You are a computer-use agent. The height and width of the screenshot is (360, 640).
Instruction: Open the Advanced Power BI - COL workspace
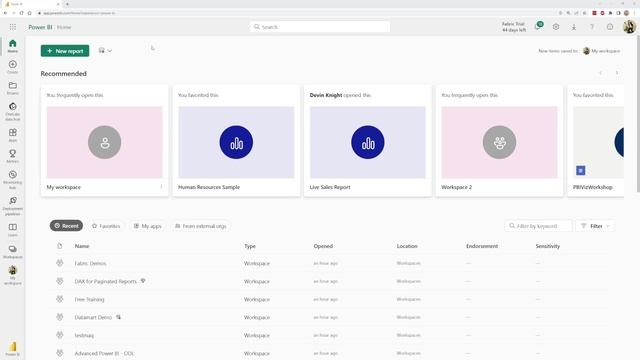click(x=104, y=353)
